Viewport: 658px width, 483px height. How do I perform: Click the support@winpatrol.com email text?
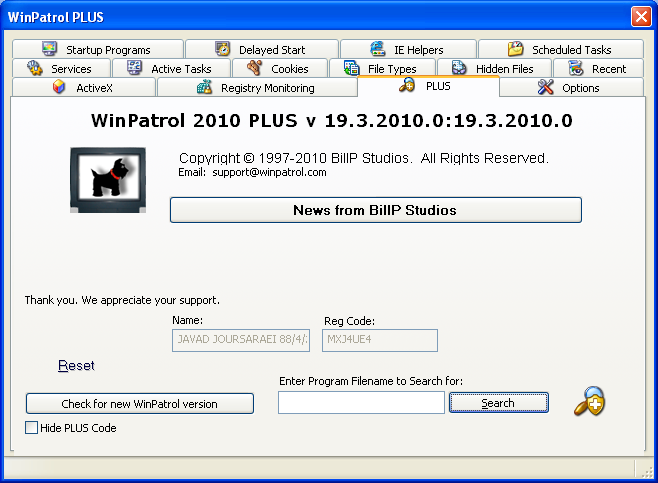[269, 172]
